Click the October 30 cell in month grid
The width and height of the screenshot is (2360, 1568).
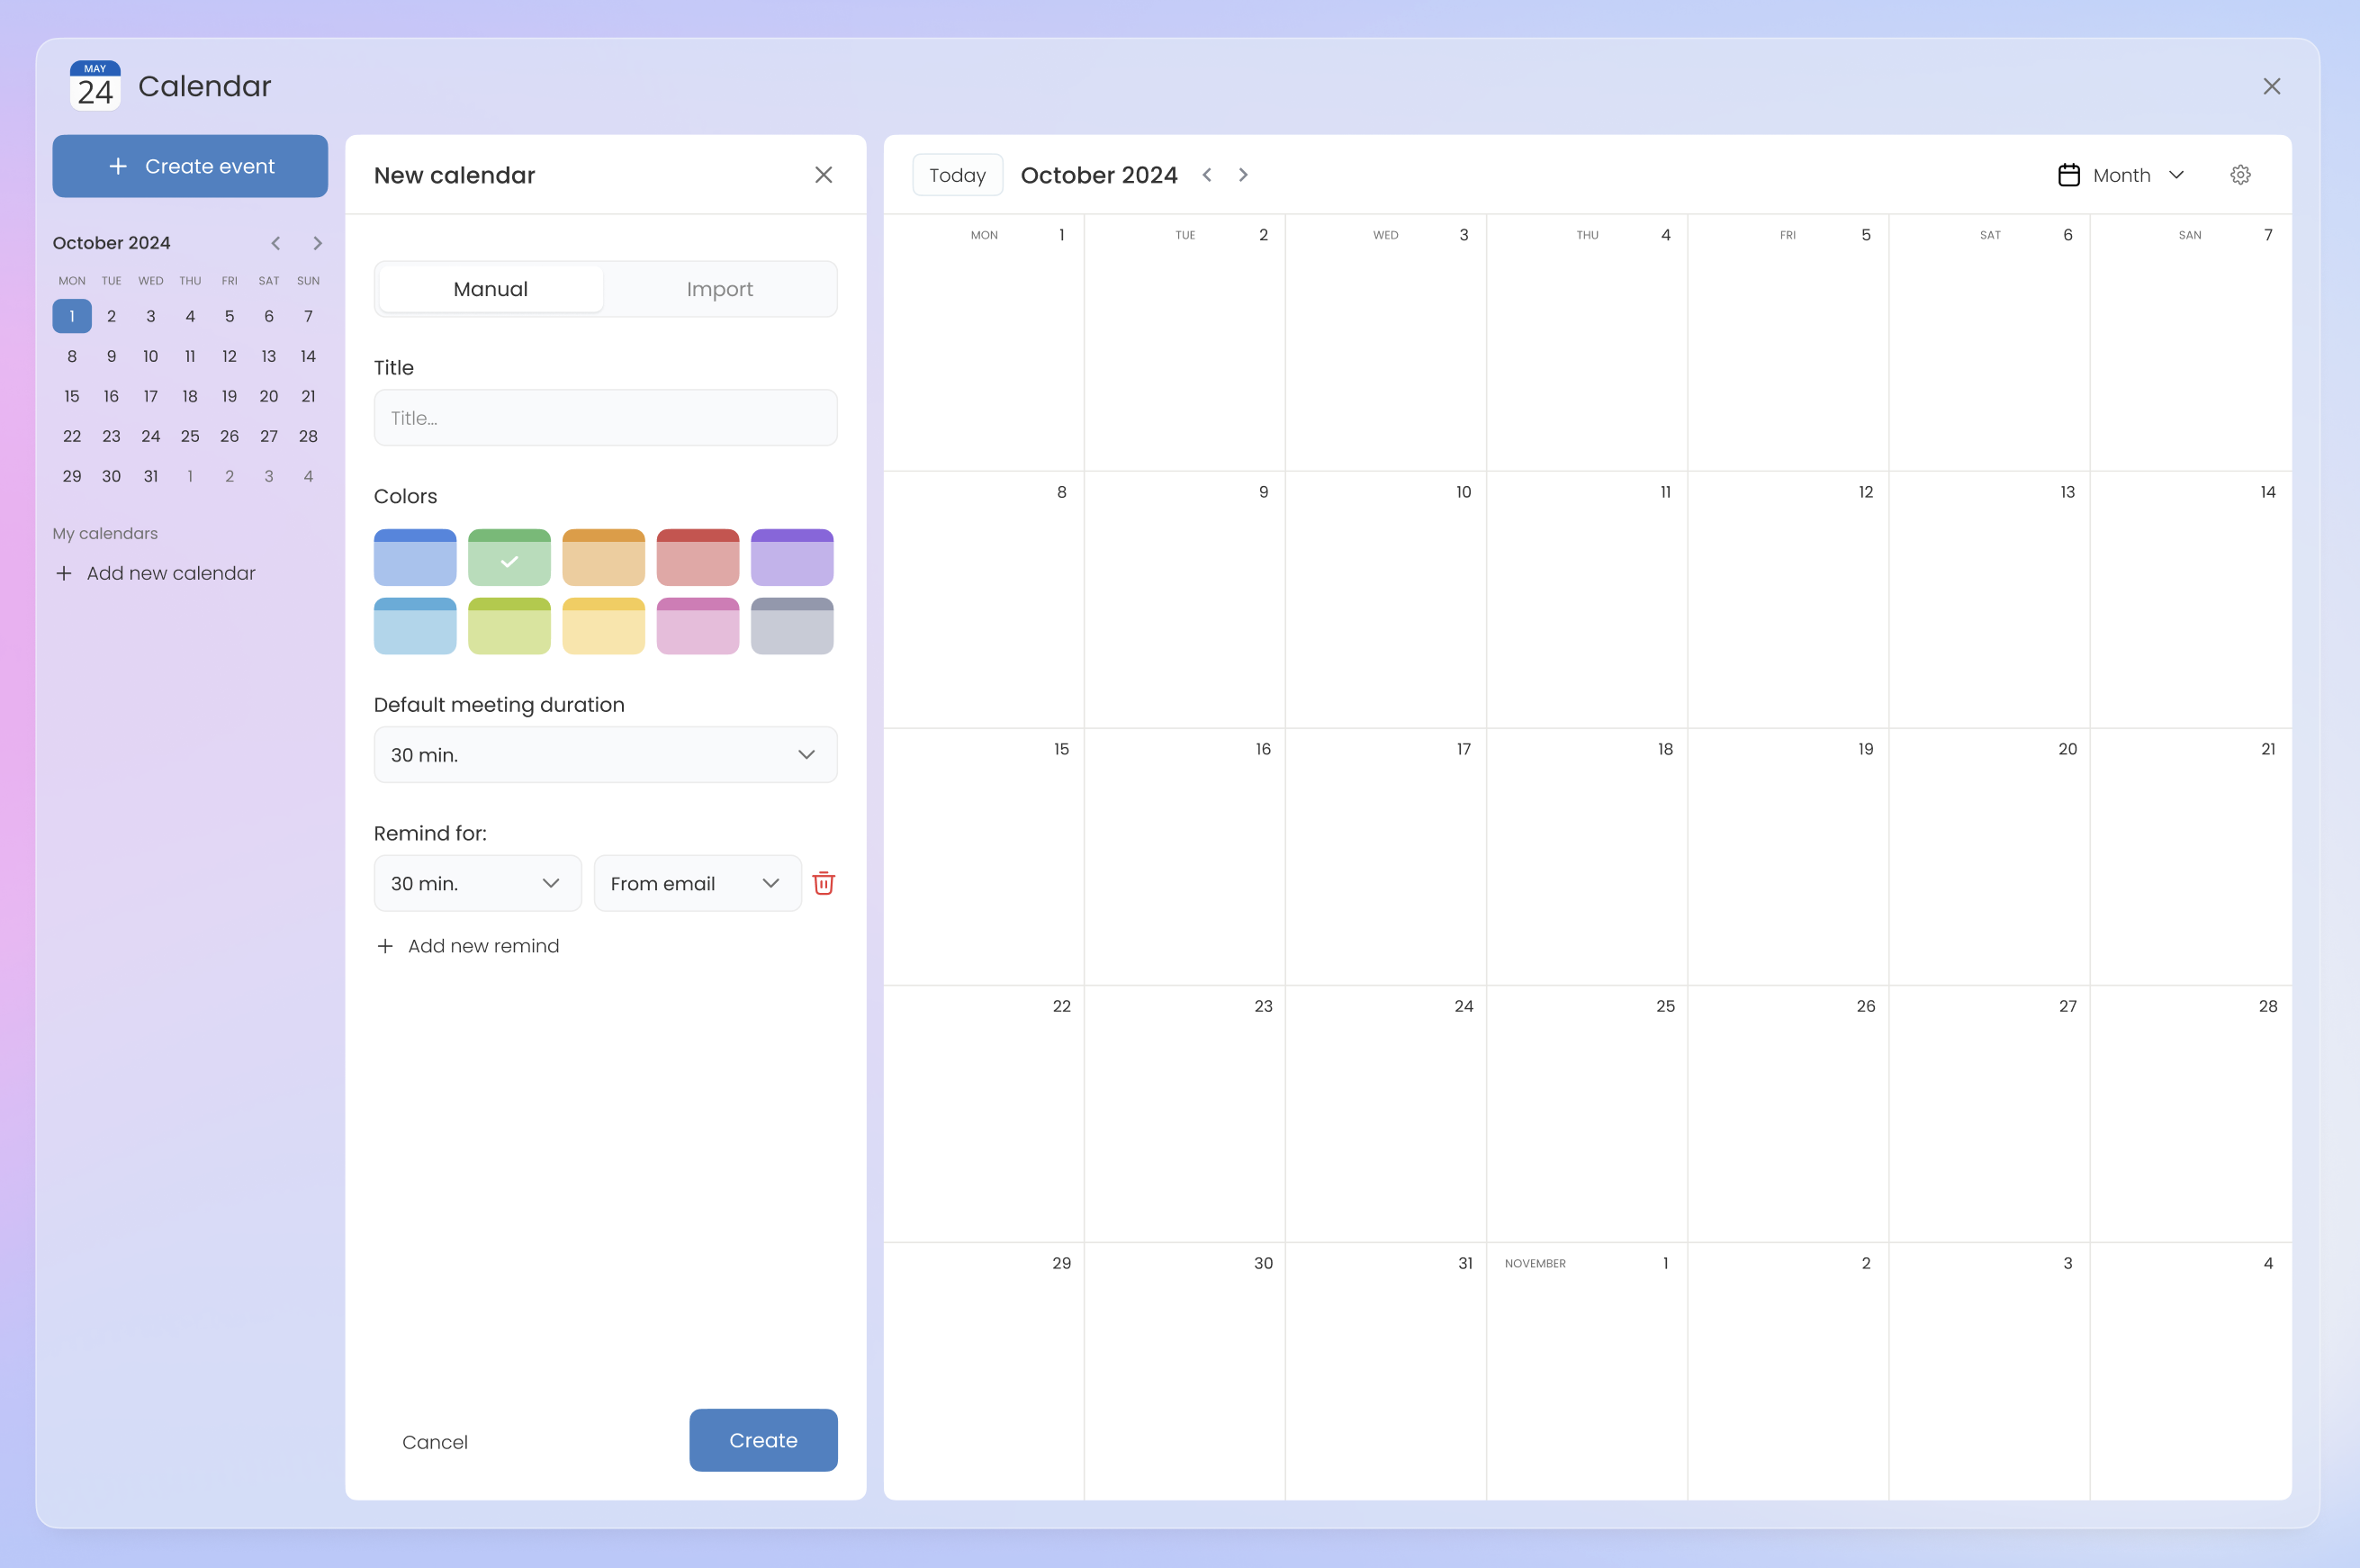click(1185, 1371)
